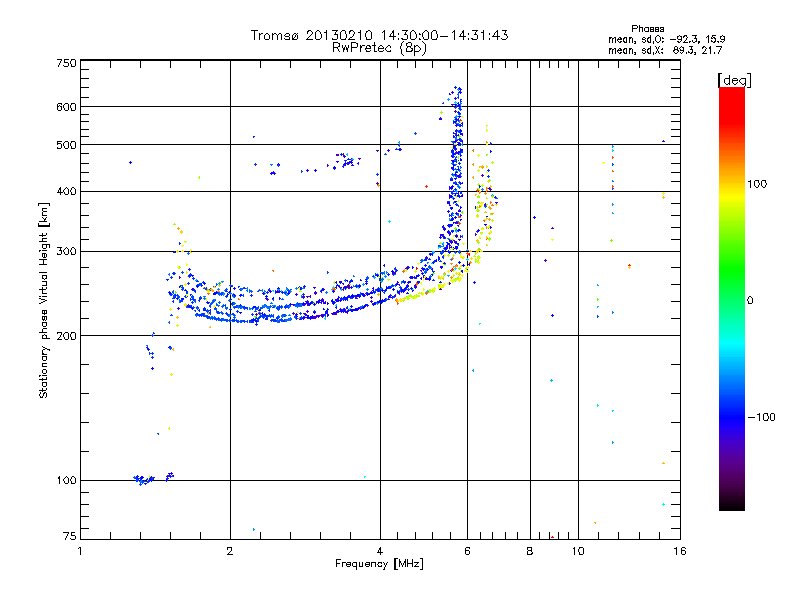Click the x-axis tick label "1"
This screenshot has height=600, width=800.
(80, 551)
